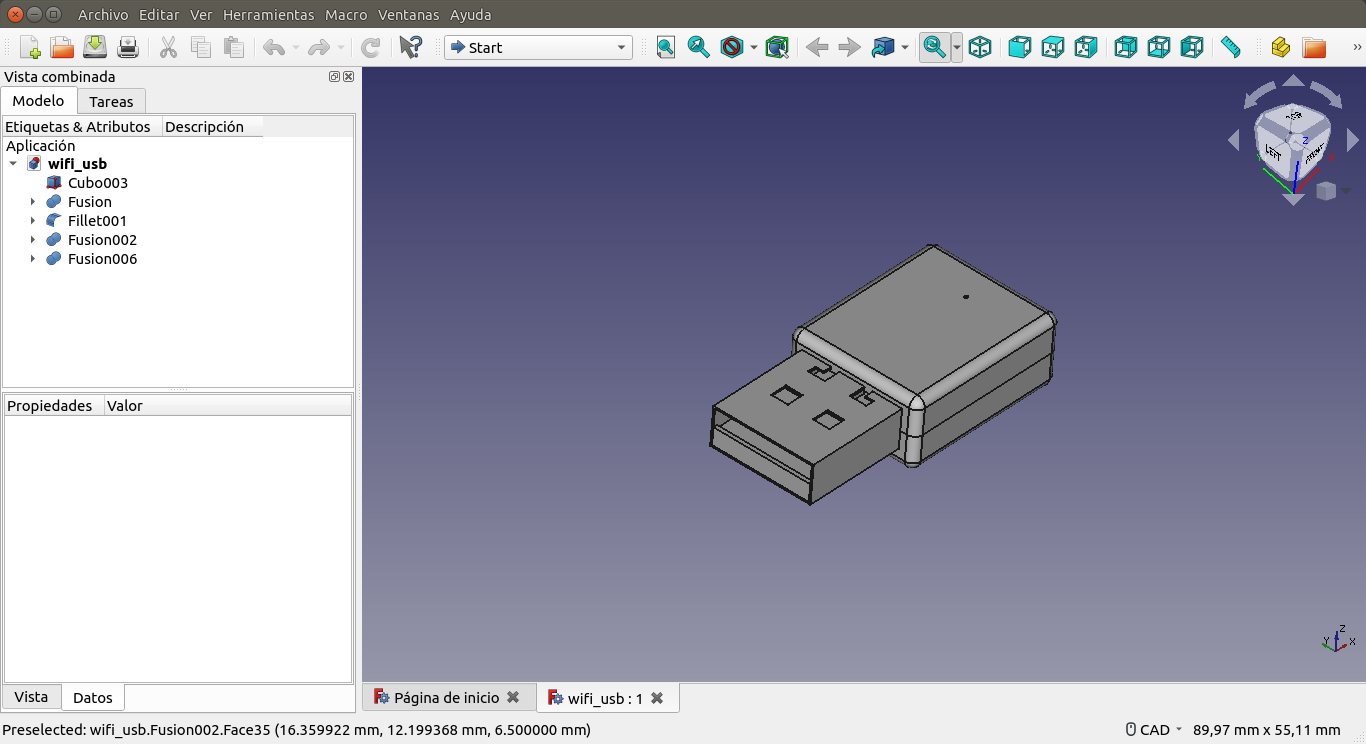Create a new document with the toolbar icon
The height and width of the screenshot is (744, 1366).
pos(30,47)
